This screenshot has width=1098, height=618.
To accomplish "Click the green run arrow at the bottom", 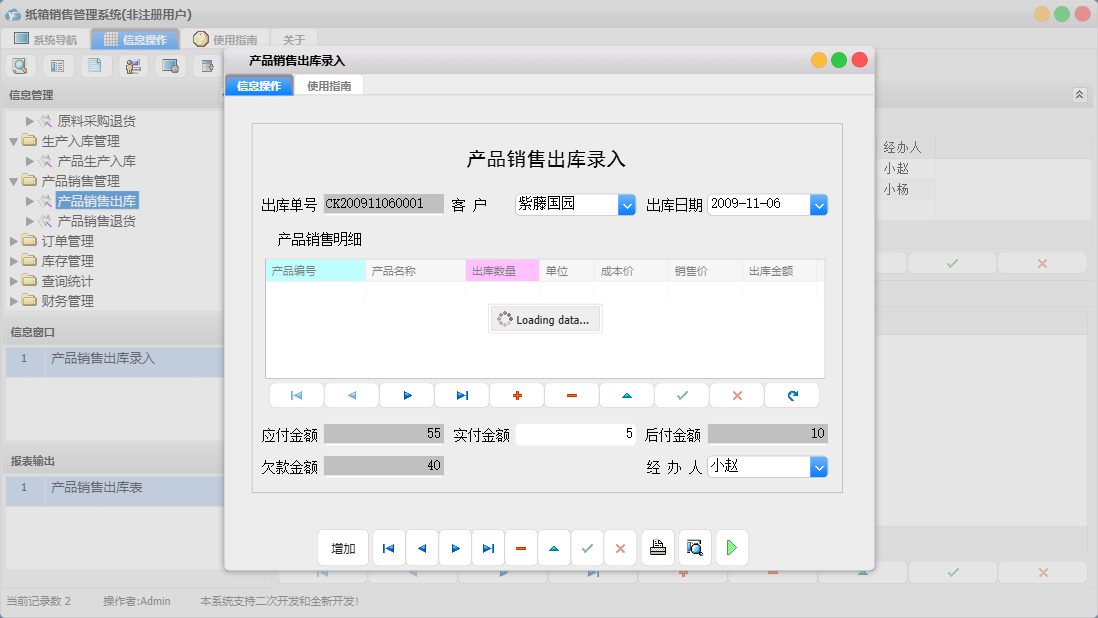I will [731, 547].
